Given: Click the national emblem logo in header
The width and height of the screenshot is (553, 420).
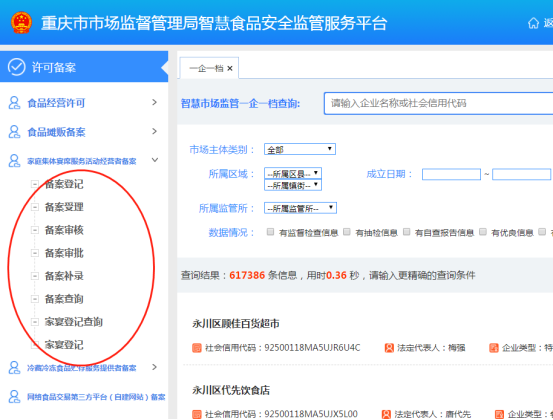Looking at the screenshot, I should coord(21,22).
